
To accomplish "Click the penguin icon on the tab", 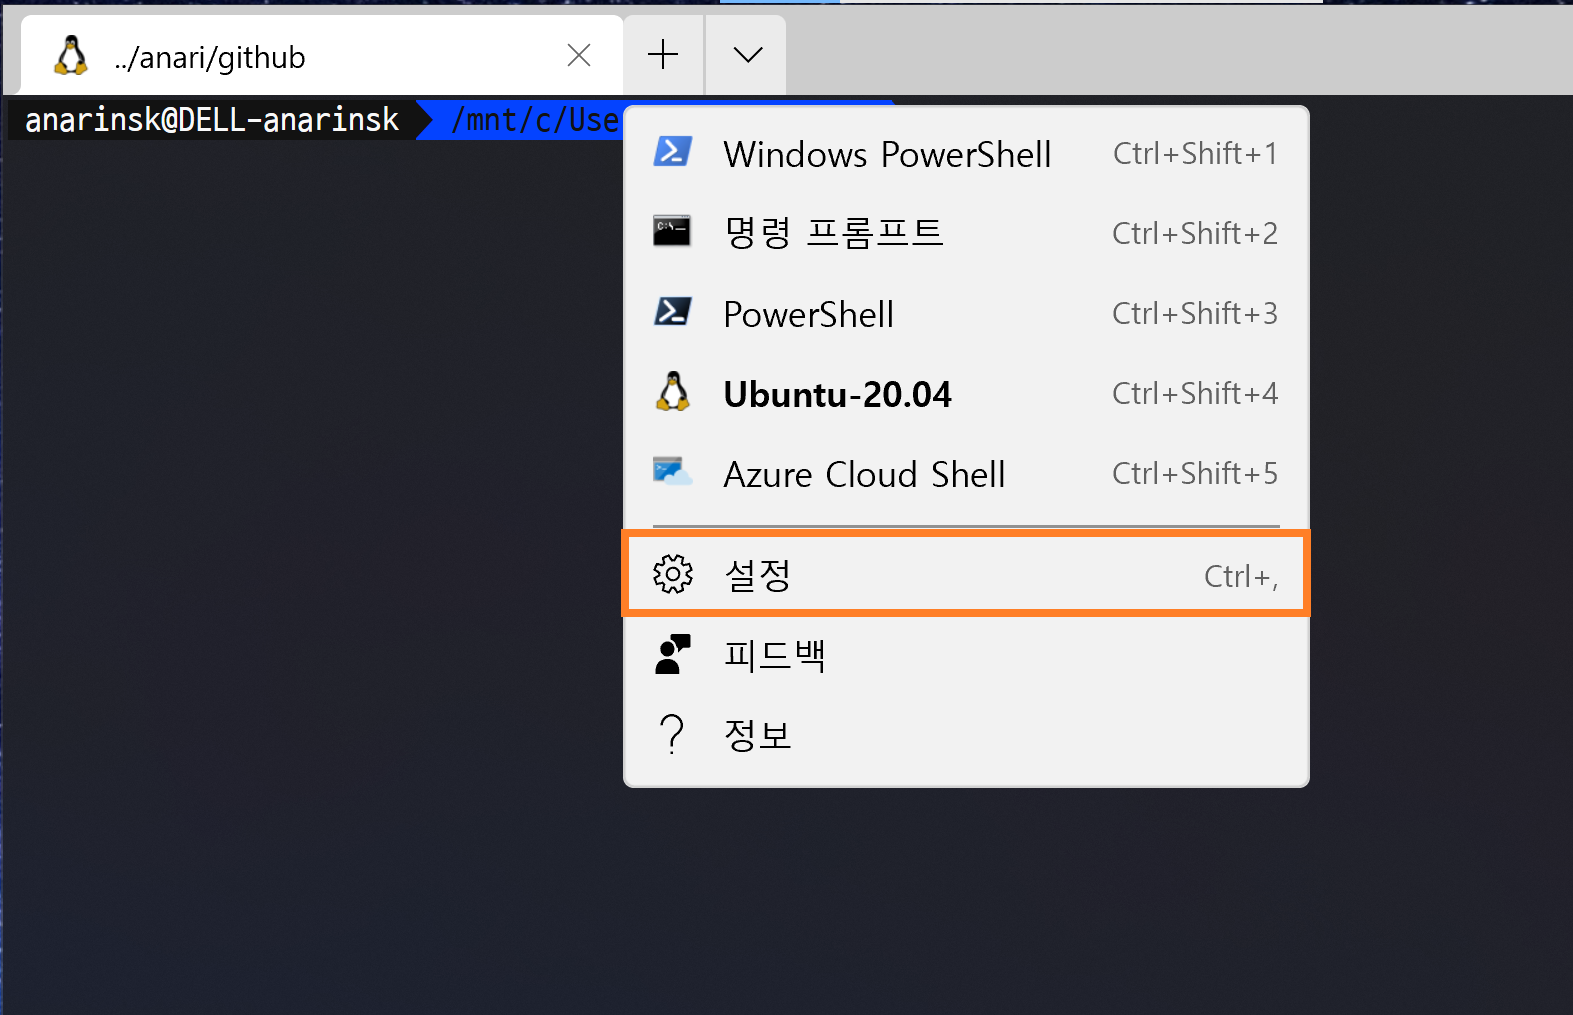I will [71, 56].
